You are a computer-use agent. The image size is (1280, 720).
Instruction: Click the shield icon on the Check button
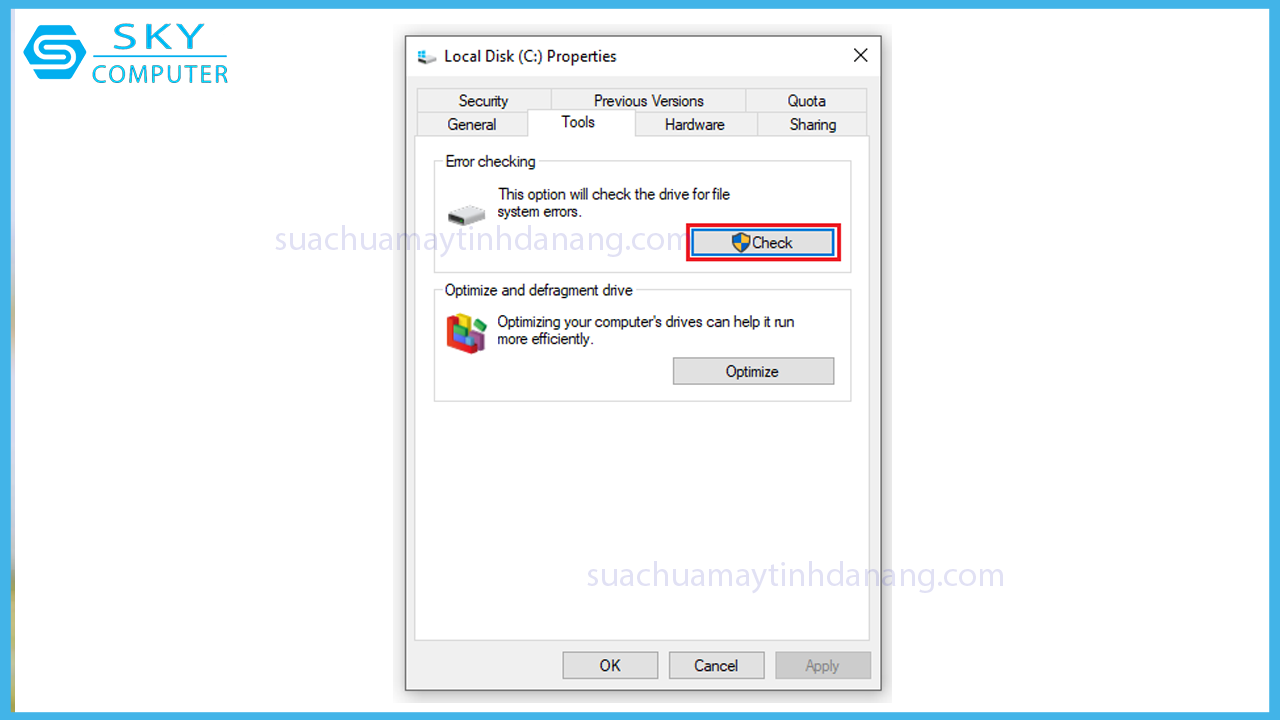point(741,242)
